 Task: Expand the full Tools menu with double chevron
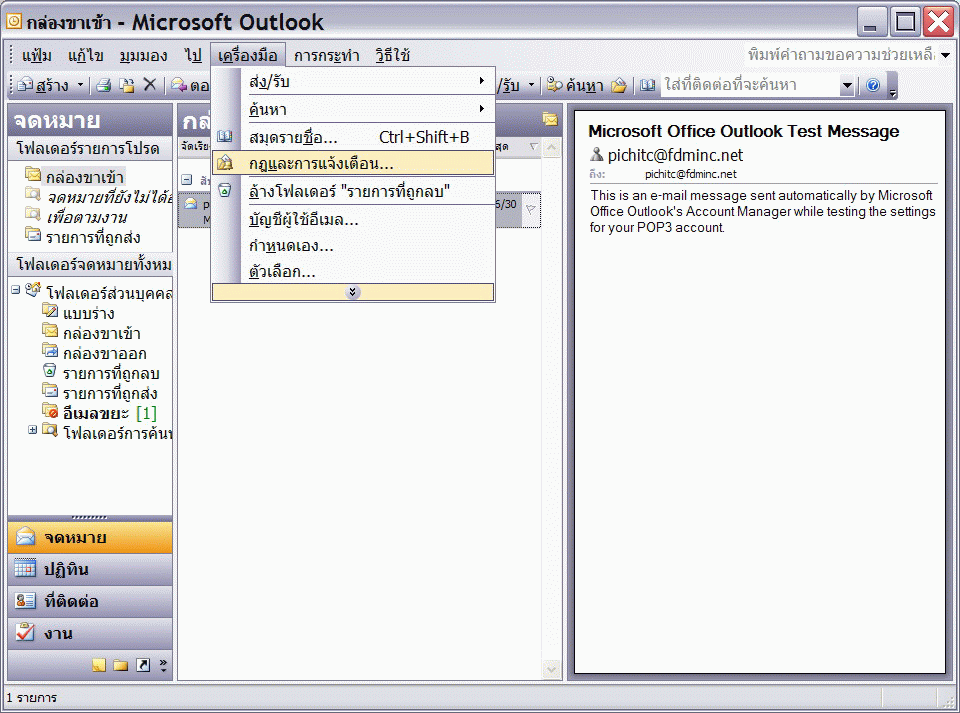coord(353,293)
